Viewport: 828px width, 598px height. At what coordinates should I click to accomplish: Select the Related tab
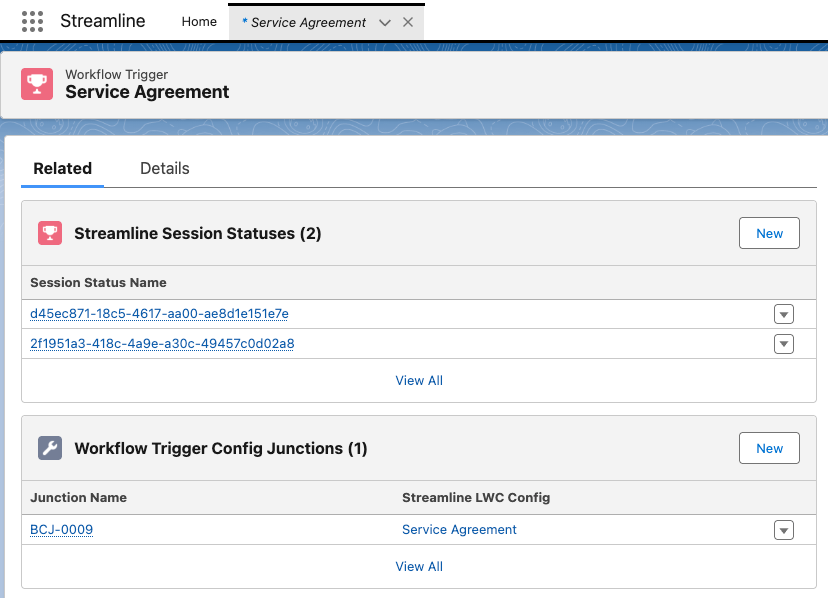click(x=63, y=168)
